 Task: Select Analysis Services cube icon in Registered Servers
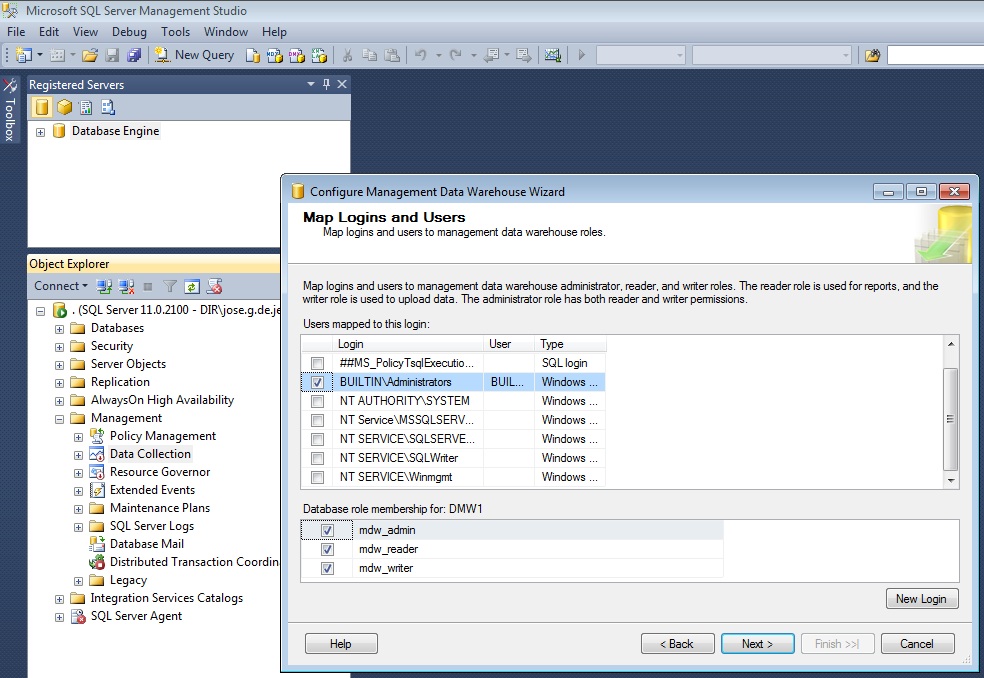click(64, 107)
